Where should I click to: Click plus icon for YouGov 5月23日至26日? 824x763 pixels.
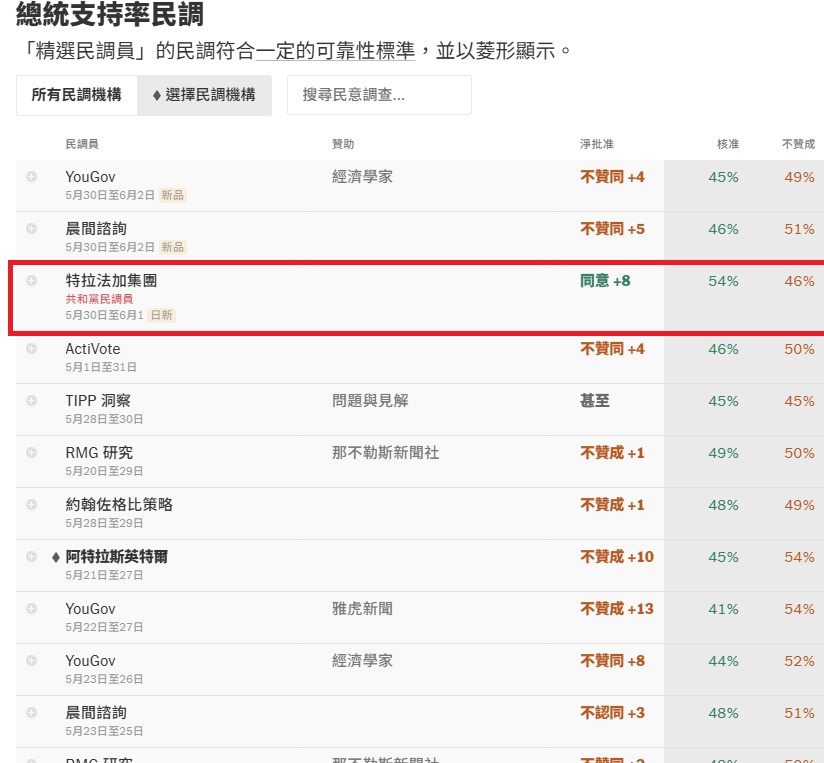[32, 660]
